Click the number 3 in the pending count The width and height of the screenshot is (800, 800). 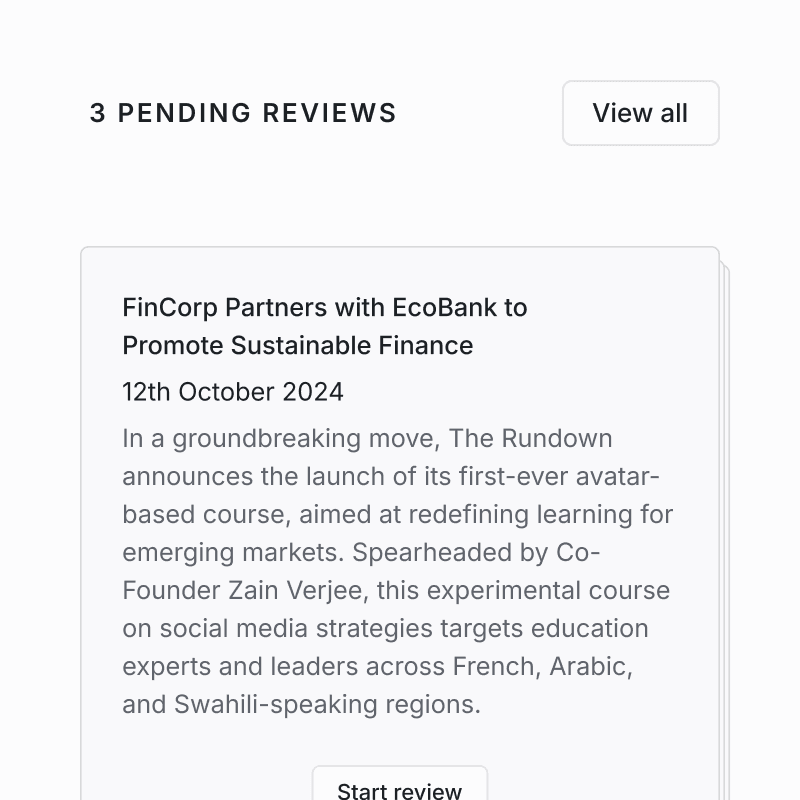tap(97, 113)
